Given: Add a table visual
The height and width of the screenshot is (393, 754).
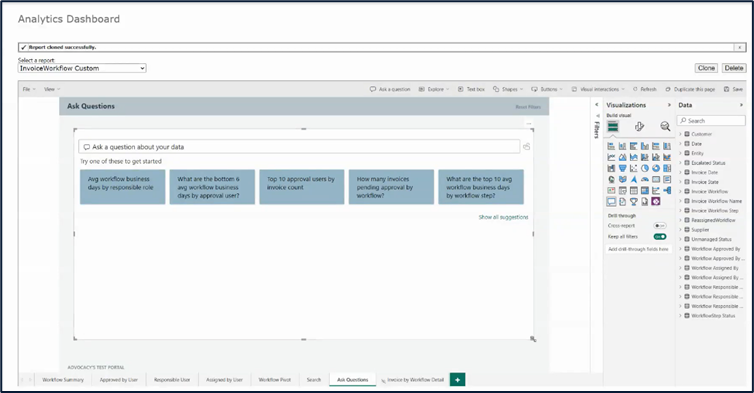Looking at the screenshot, I should (x=633, y=190).
